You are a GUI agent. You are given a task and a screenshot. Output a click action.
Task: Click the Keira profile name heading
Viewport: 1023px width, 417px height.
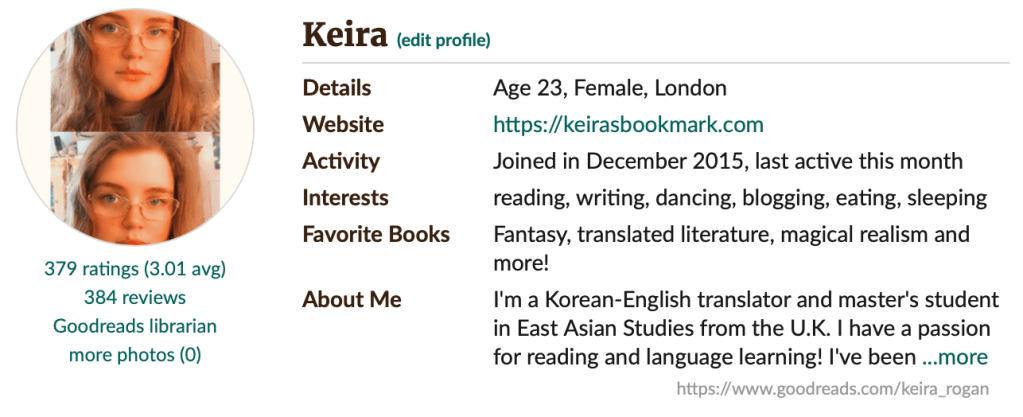pyautogui.click(x=345, y=37)
